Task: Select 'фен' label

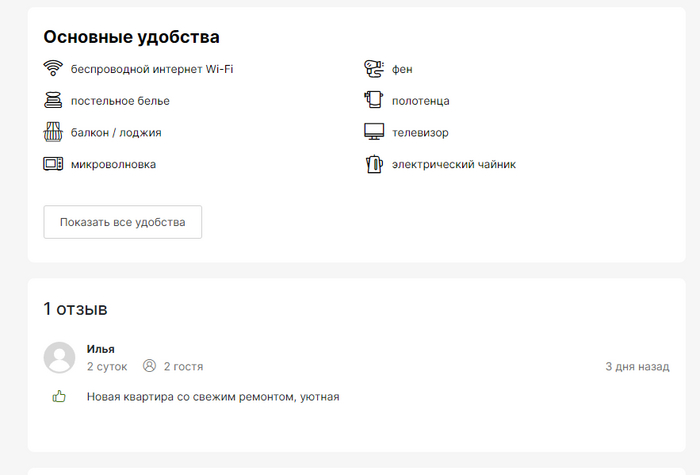Action: click(x=402, y=69)
